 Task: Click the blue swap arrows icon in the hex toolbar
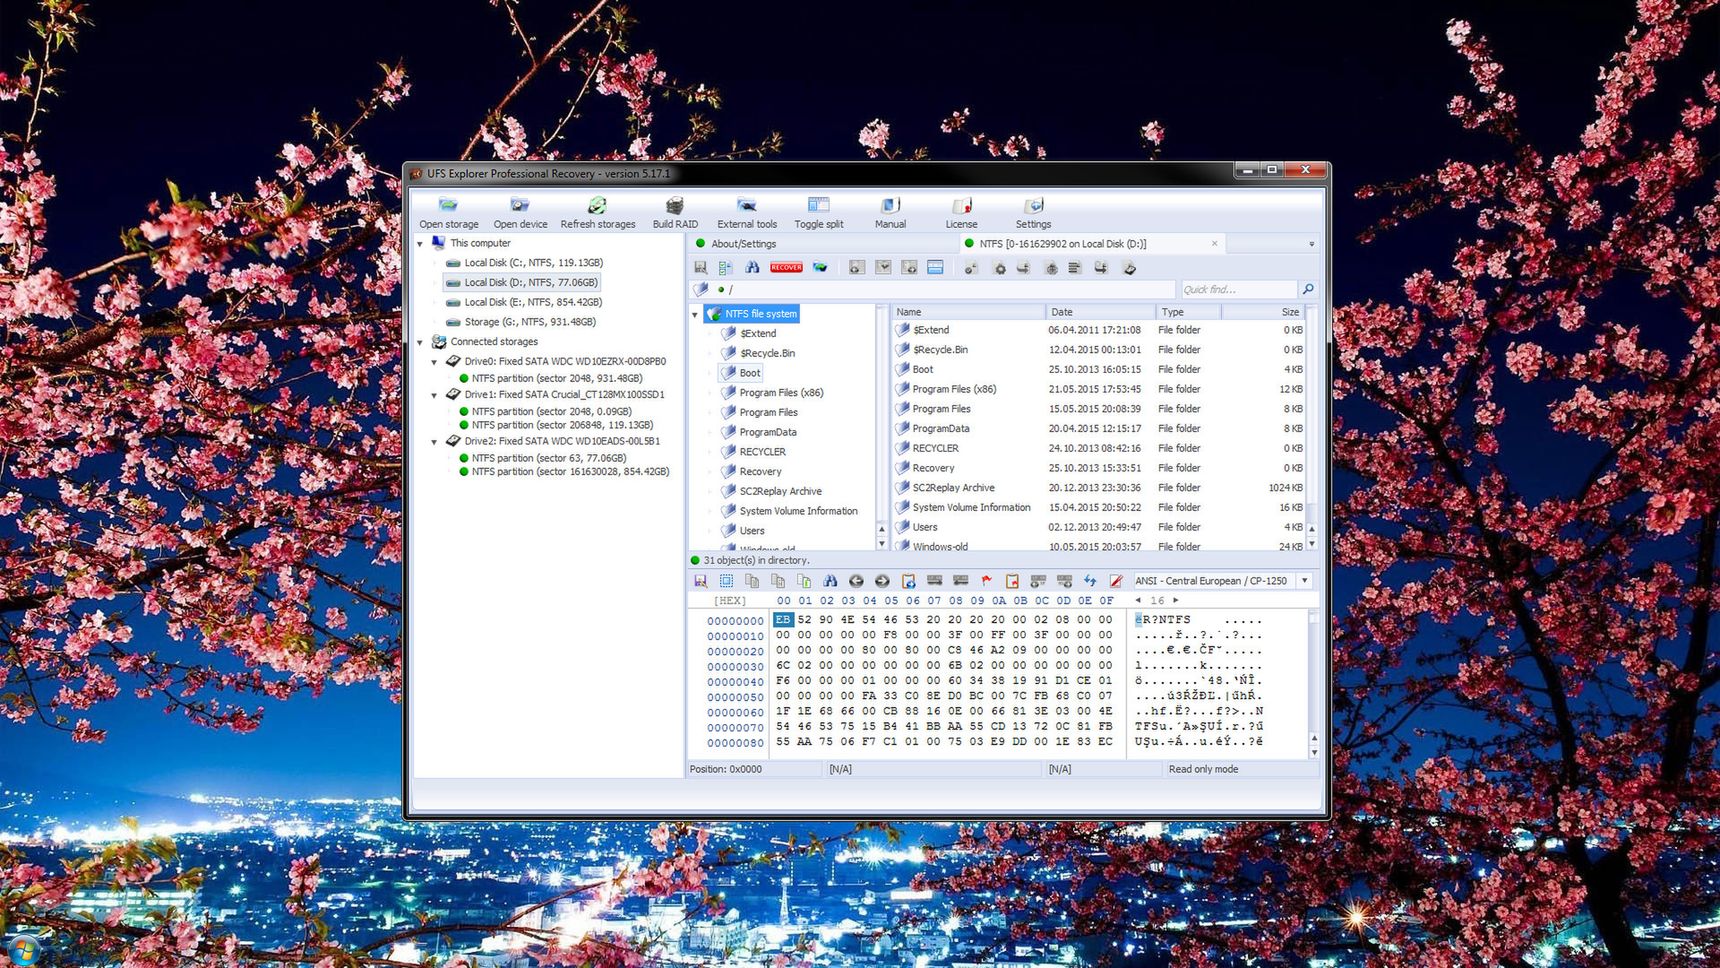pyautogui.click(x=1090, y=581)
